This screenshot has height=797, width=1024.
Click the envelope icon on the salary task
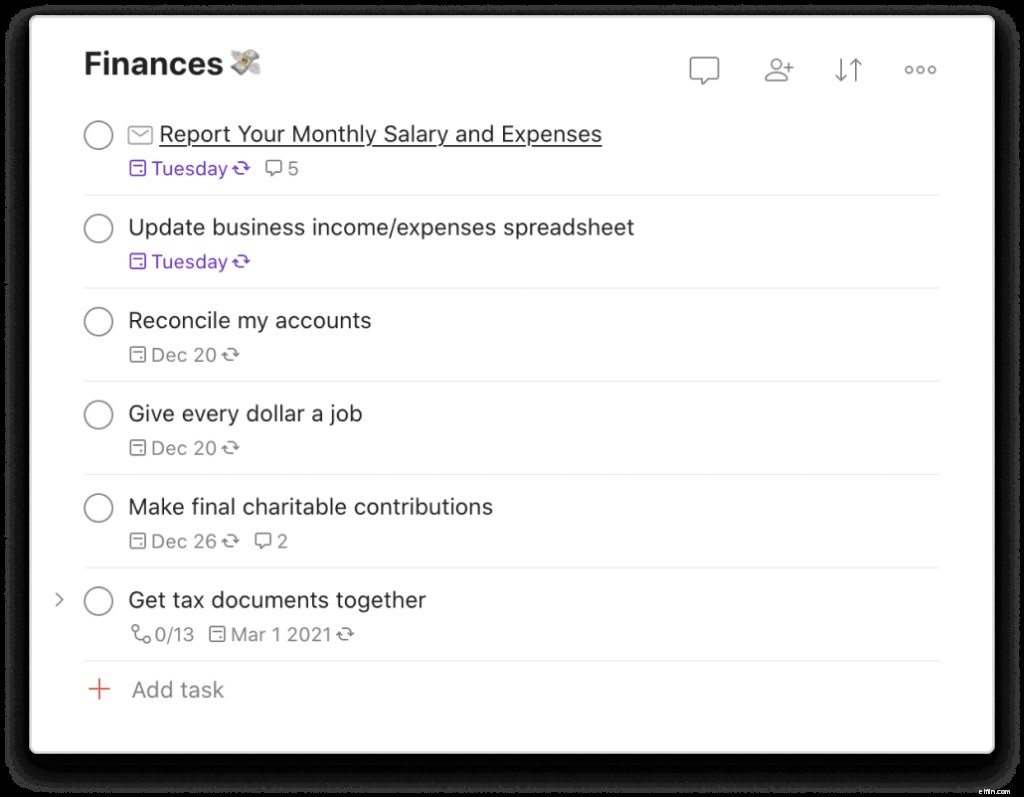tap(140, 134)
